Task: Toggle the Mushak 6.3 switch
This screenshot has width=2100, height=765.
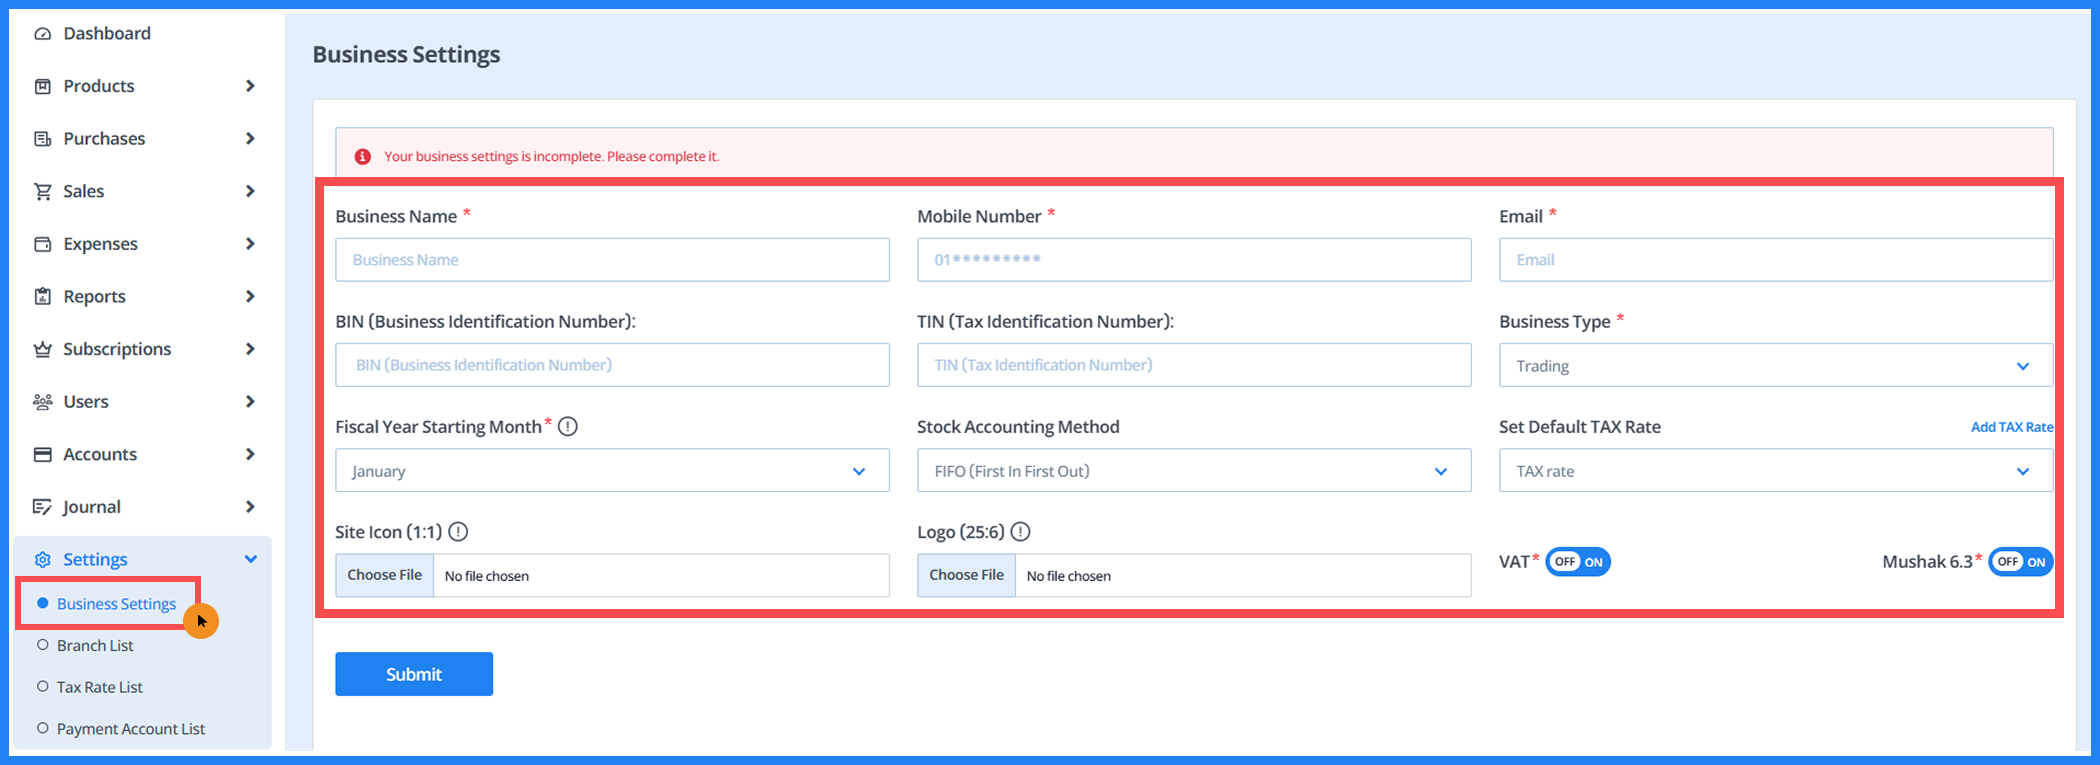Action: (2020, 562)
